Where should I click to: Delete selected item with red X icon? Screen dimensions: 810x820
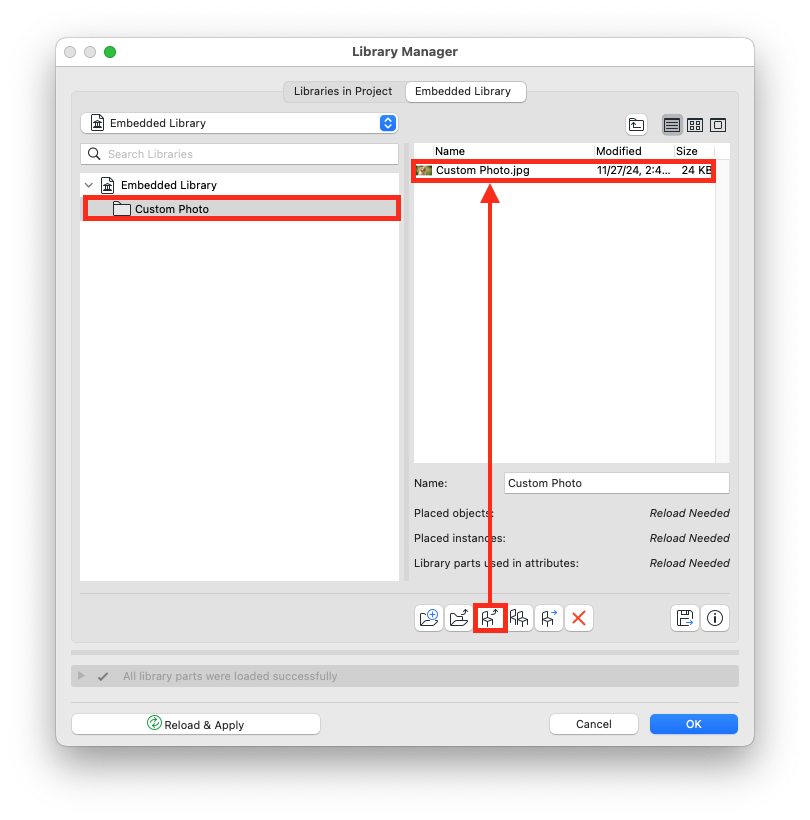click(579, 618)
